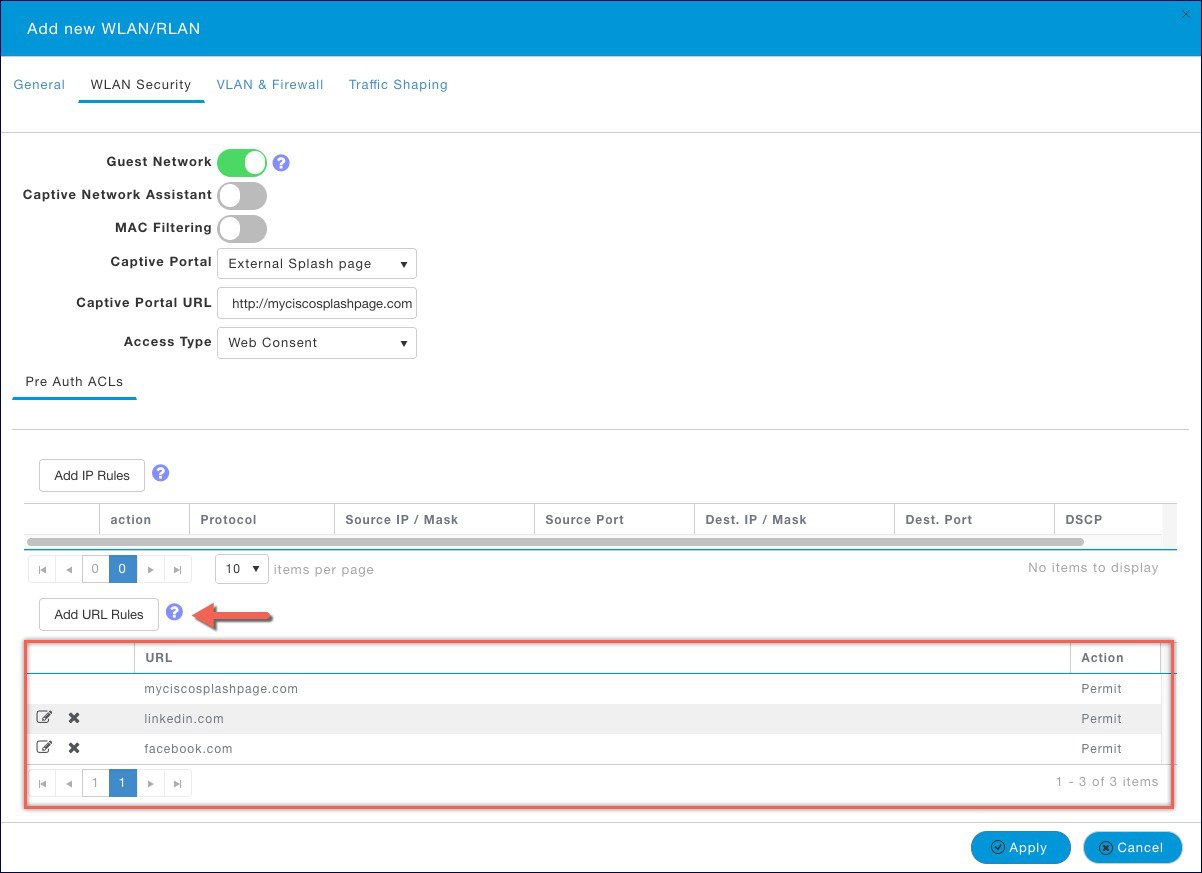Click the Add IP Rules button
This screenshot has width=1202, height=873.
coord(92,475)
